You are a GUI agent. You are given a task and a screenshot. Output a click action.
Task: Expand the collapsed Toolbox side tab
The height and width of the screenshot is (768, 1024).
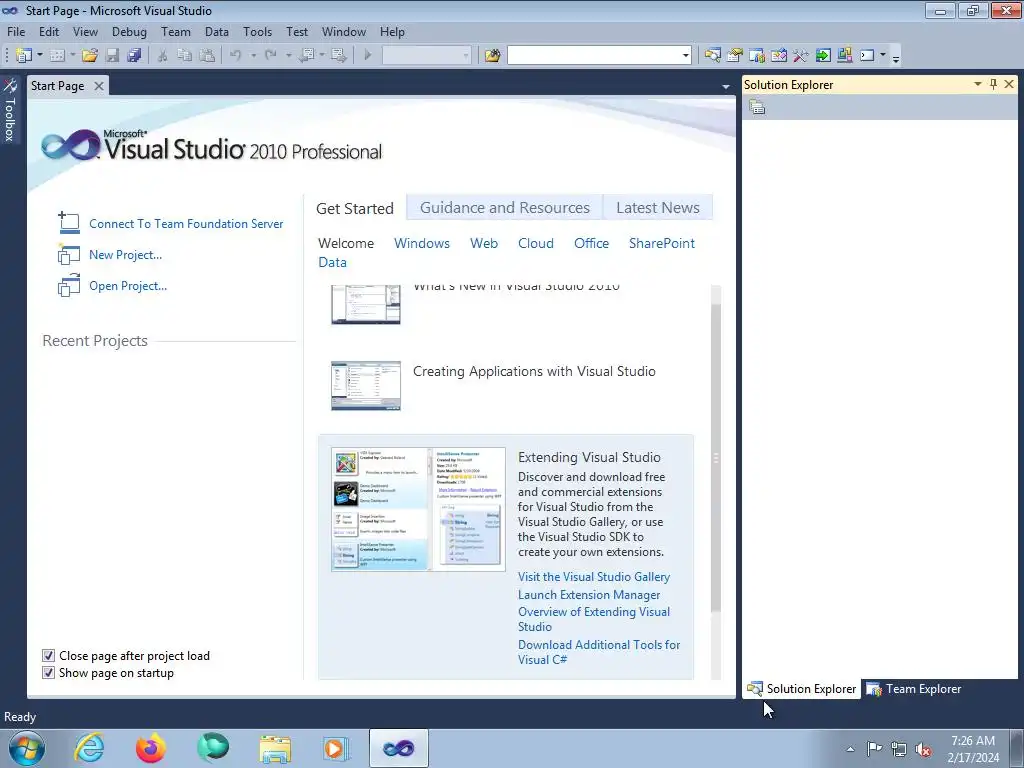pyautogui.click(x=9, y=110)
